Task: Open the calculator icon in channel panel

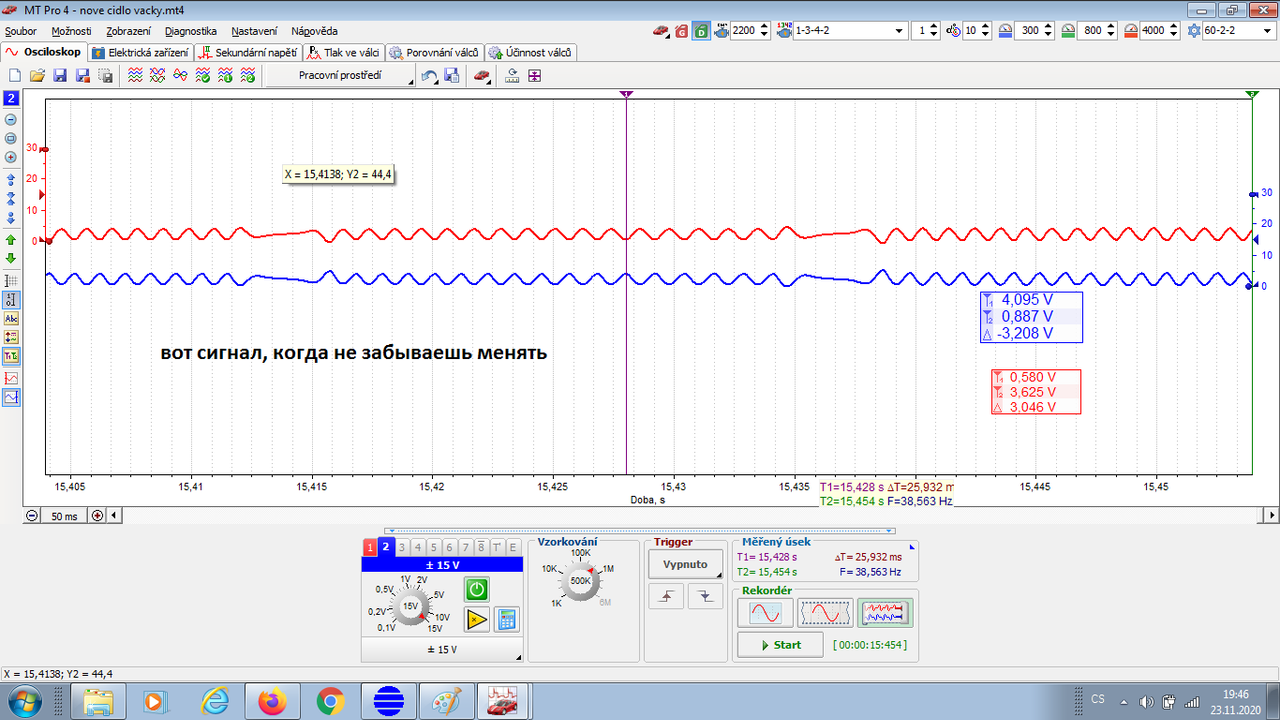Action: (x=507, y=619)
